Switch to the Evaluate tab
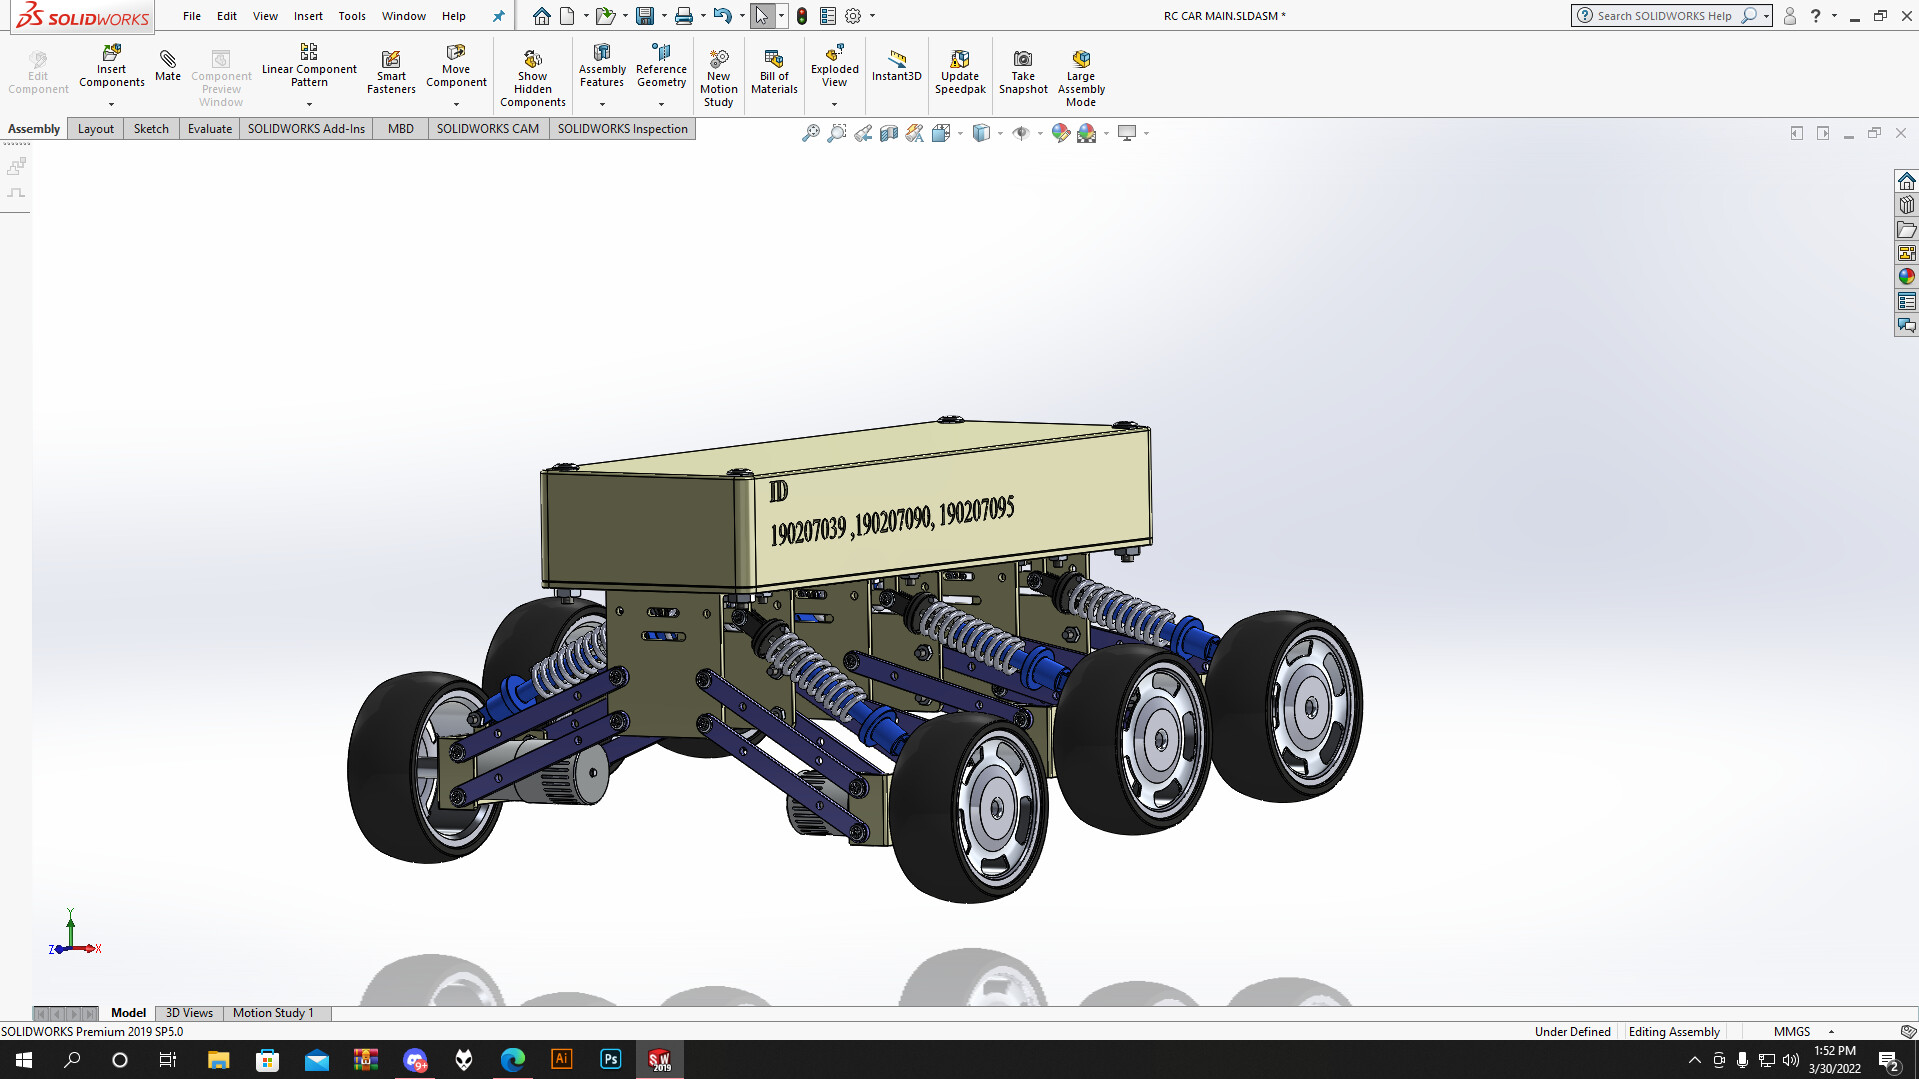The width and height of the screenshot is (1919, 1079). coord(209,129)
